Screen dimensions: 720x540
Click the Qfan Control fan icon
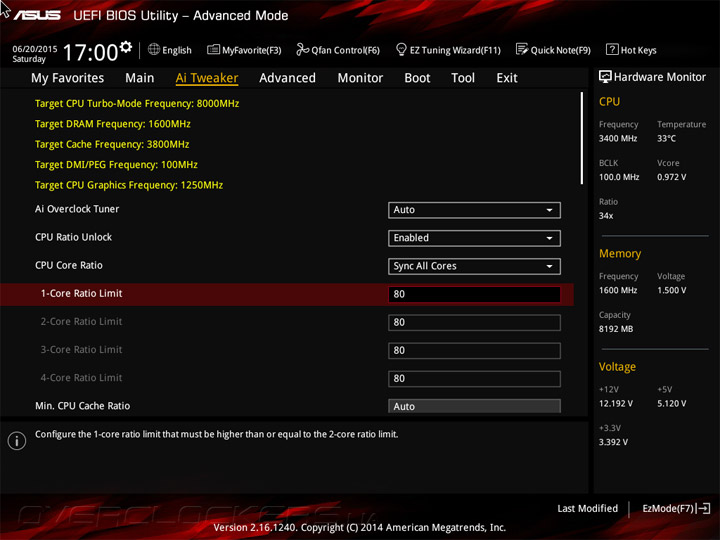pos(302,49)
